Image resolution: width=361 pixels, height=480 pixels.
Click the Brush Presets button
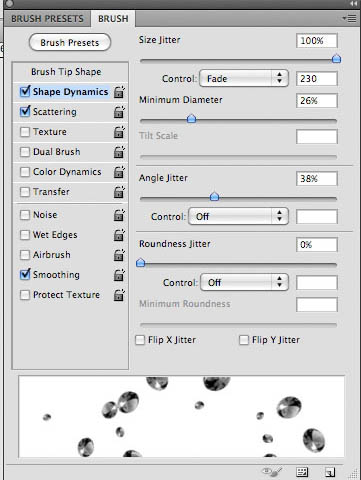click(x=70, y=43)
